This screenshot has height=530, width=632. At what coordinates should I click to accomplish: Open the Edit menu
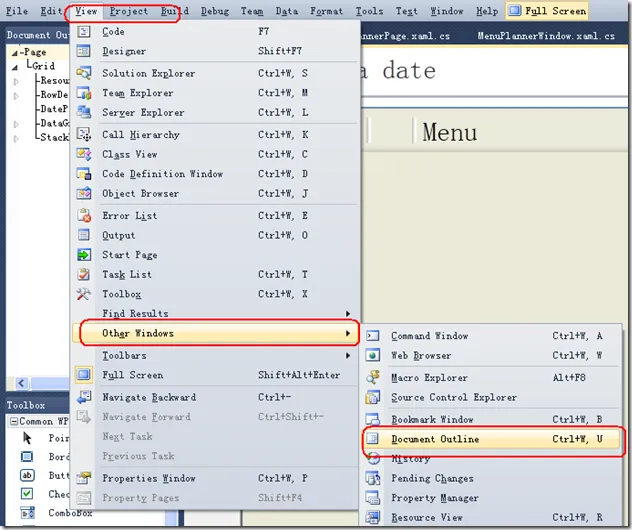pyautogui.click(x=51, y=11)
